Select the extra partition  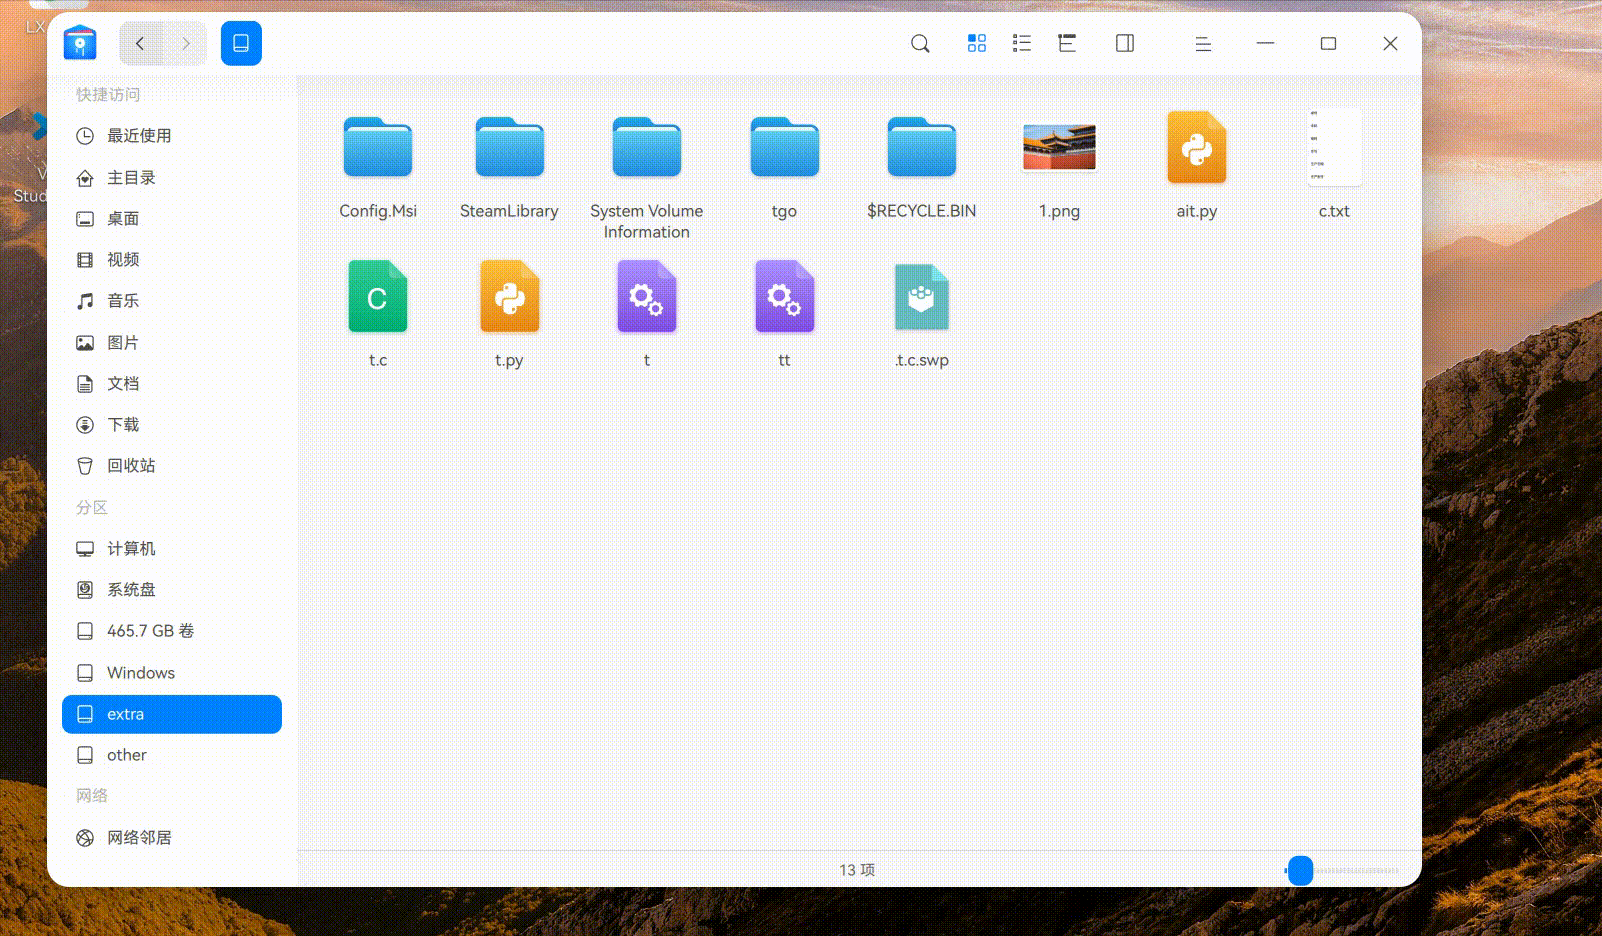tap(172, 714)
